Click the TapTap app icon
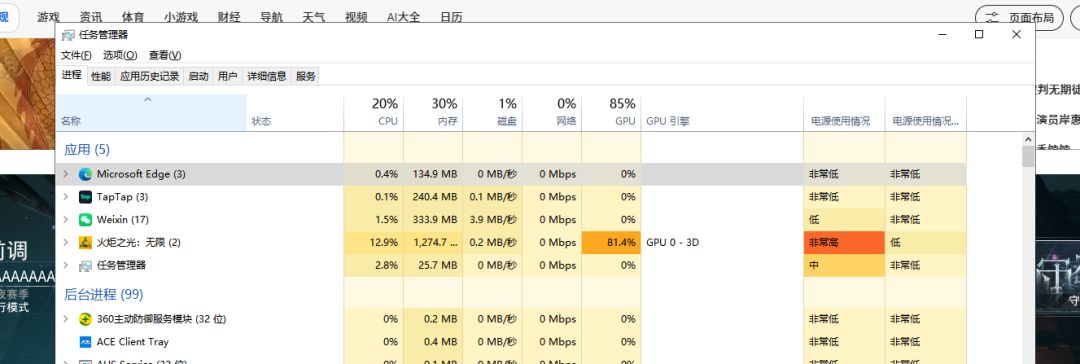 click(85, 197)
